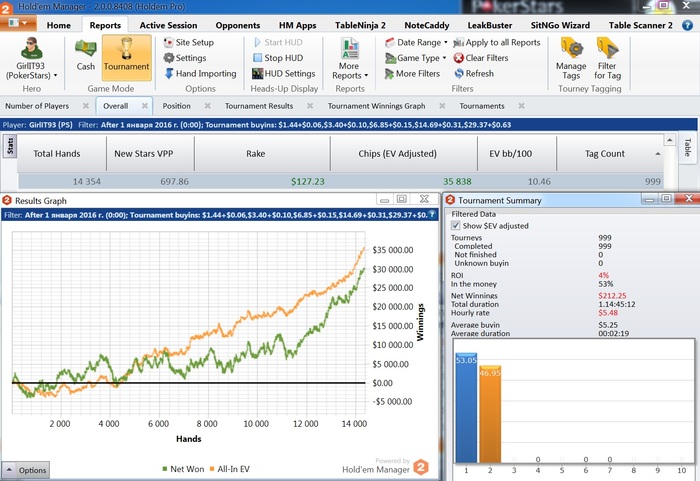Close the Number of Players report tab
The image size is (700, 481).
(86, 106)
